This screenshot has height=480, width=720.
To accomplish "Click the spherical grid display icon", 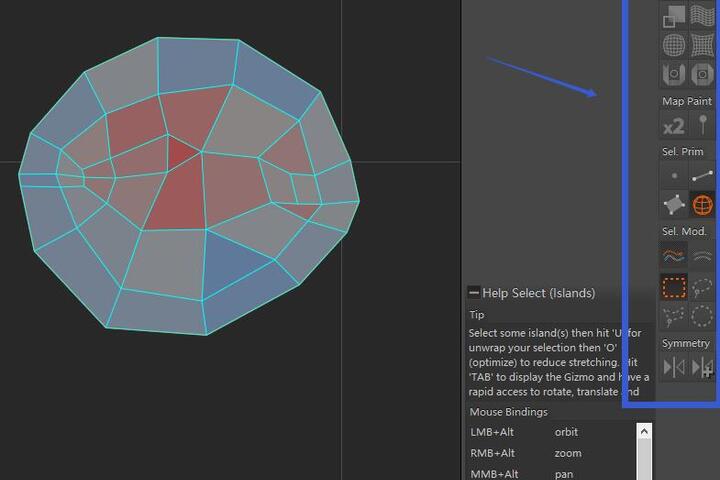I will pyautogui.click(x=674, y=45).
